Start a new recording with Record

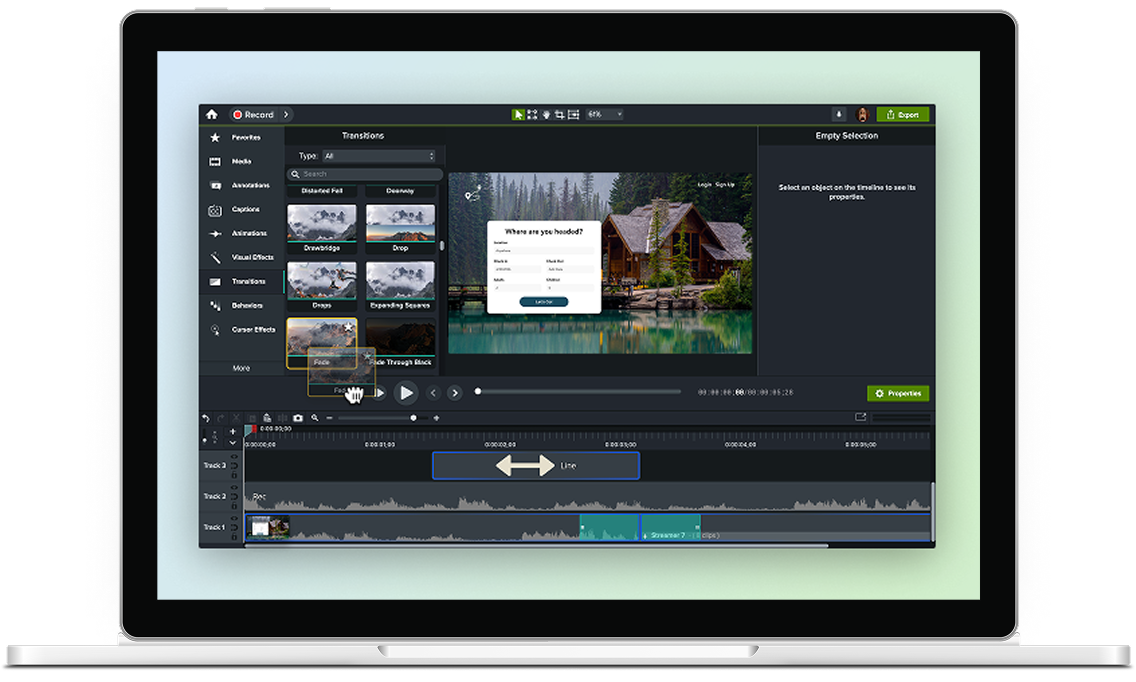point(253,115)
